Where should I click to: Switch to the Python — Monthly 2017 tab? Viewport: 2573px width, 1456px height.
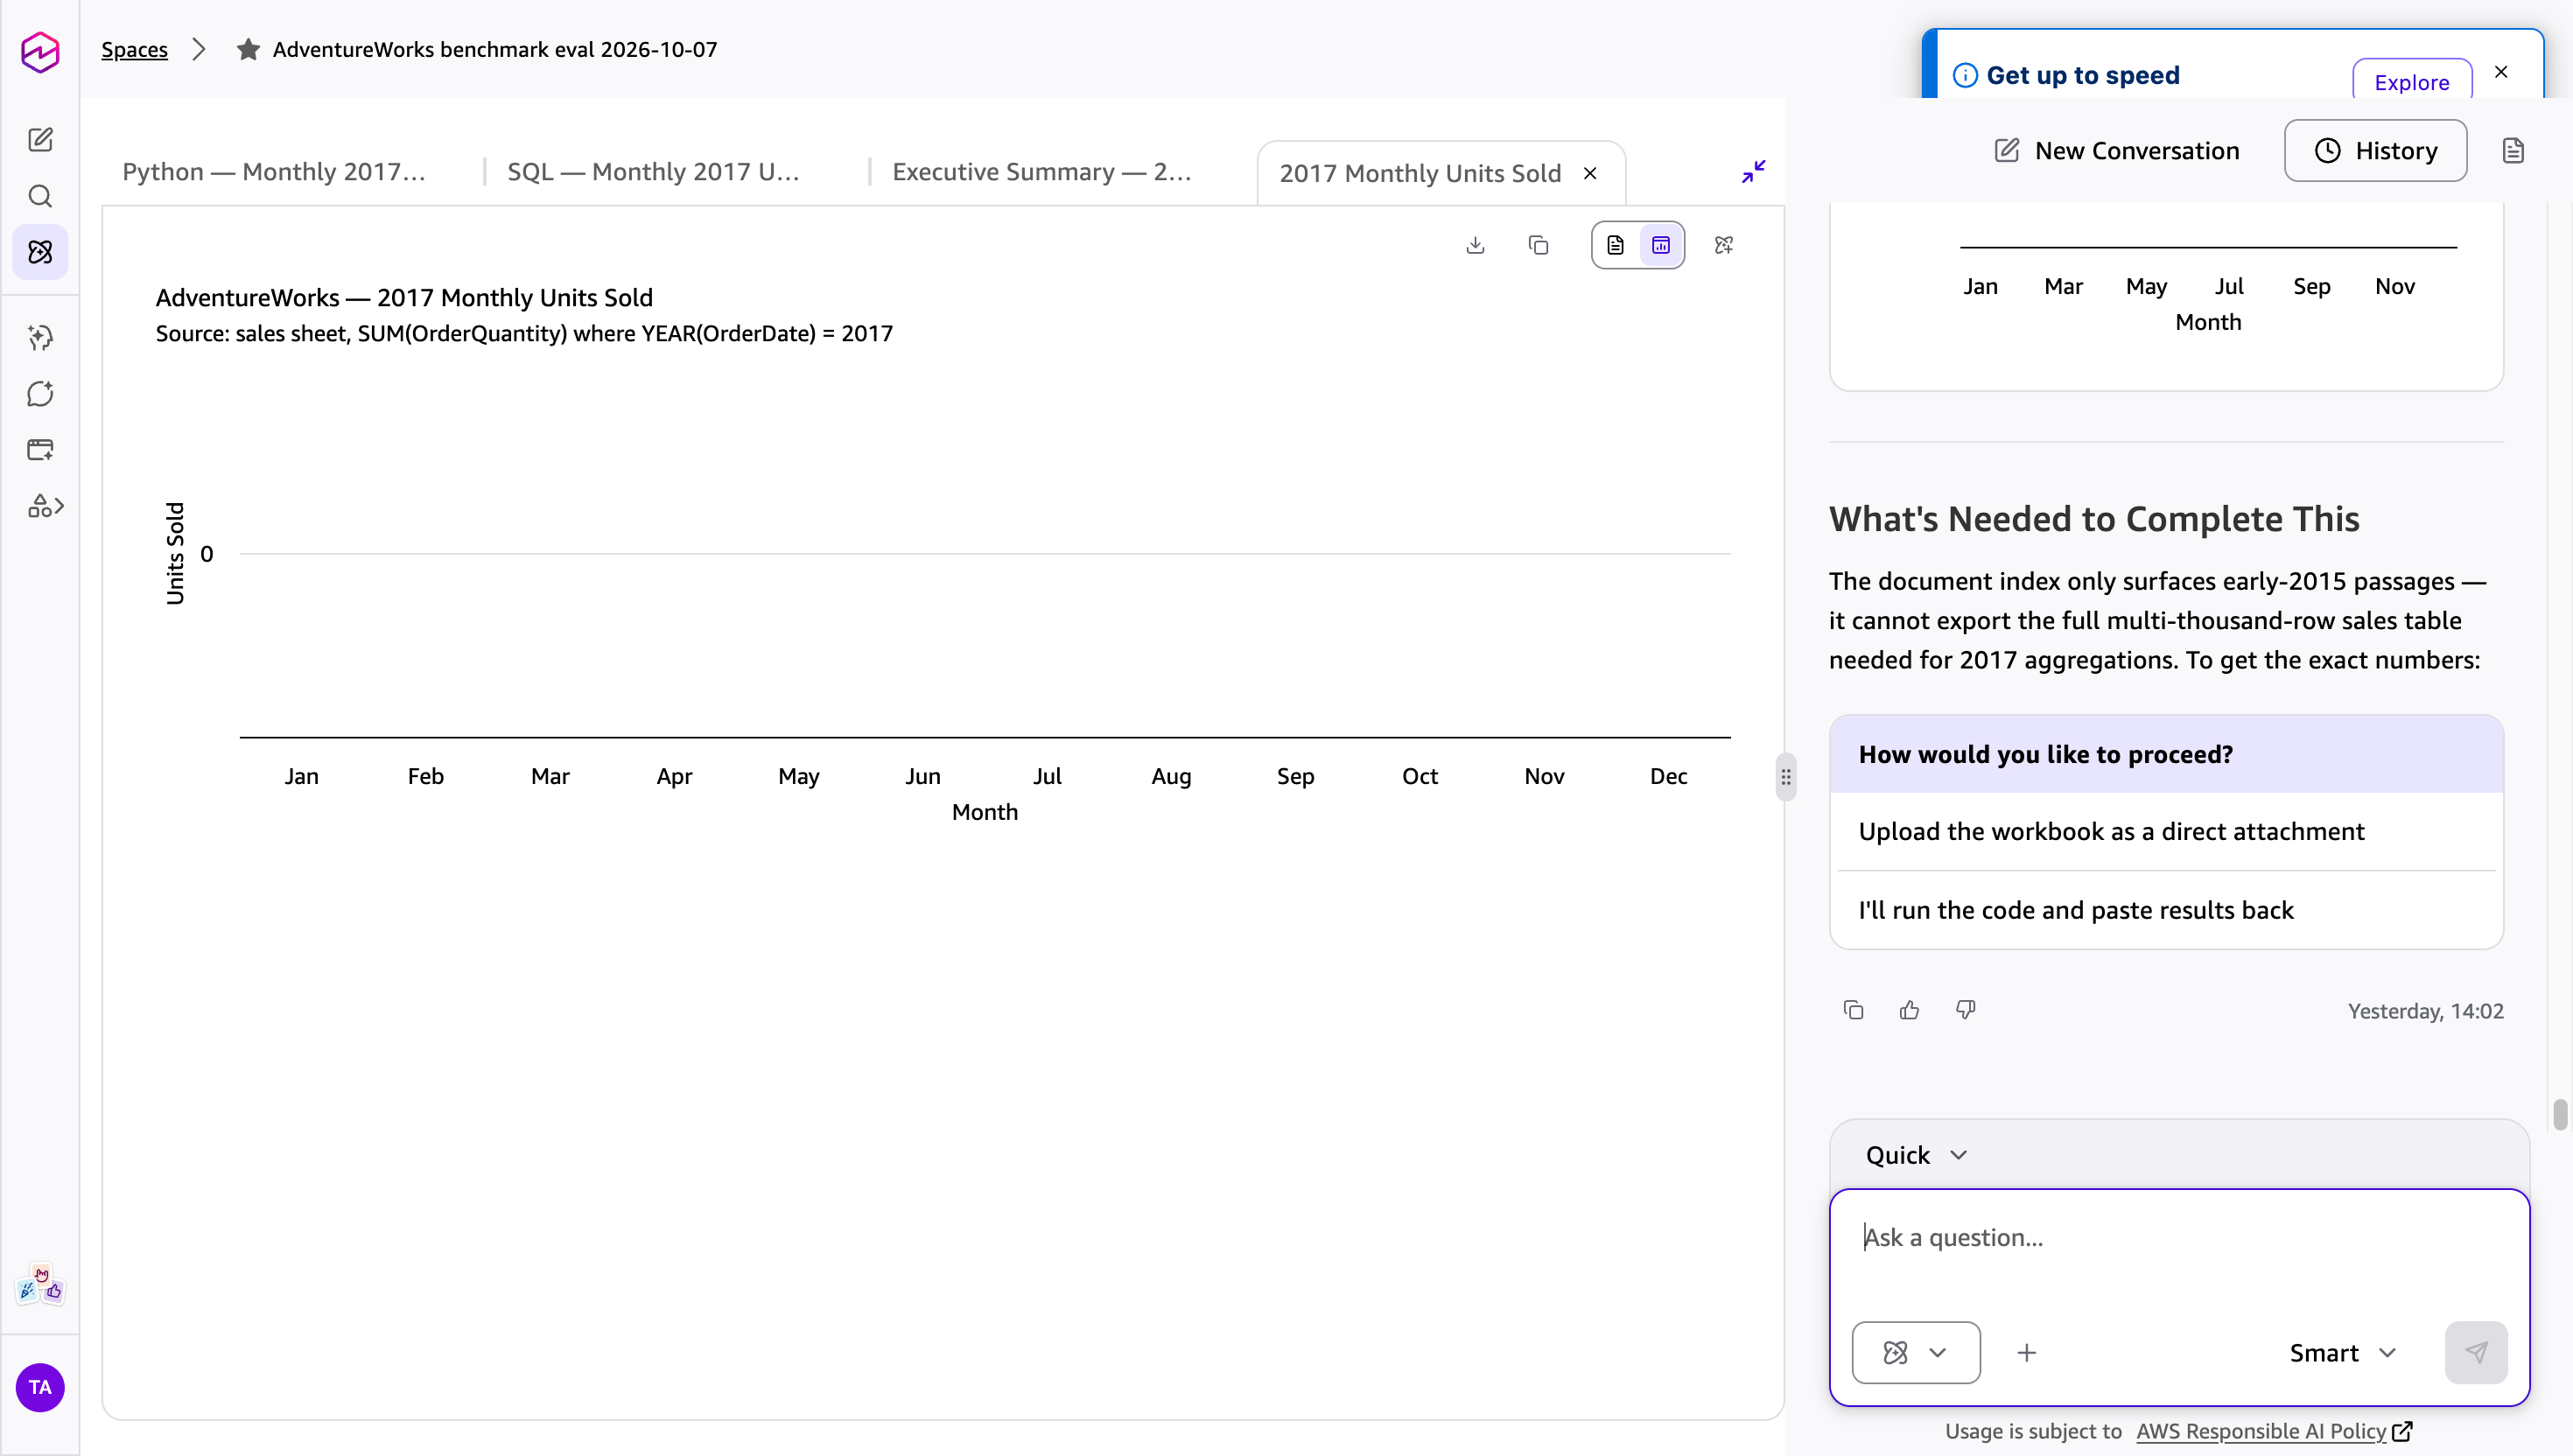274,172
